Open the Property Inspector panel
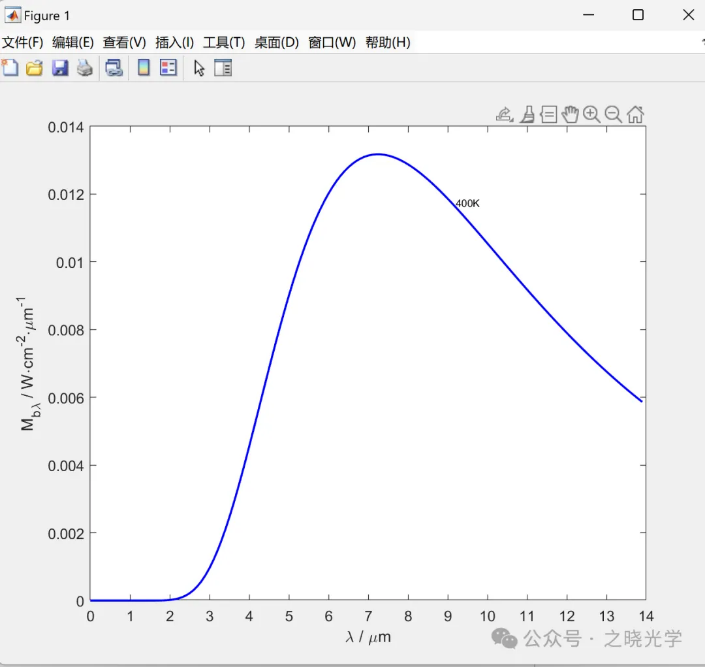The width and height of the screenshot is (705, 667). click(223, 68)
